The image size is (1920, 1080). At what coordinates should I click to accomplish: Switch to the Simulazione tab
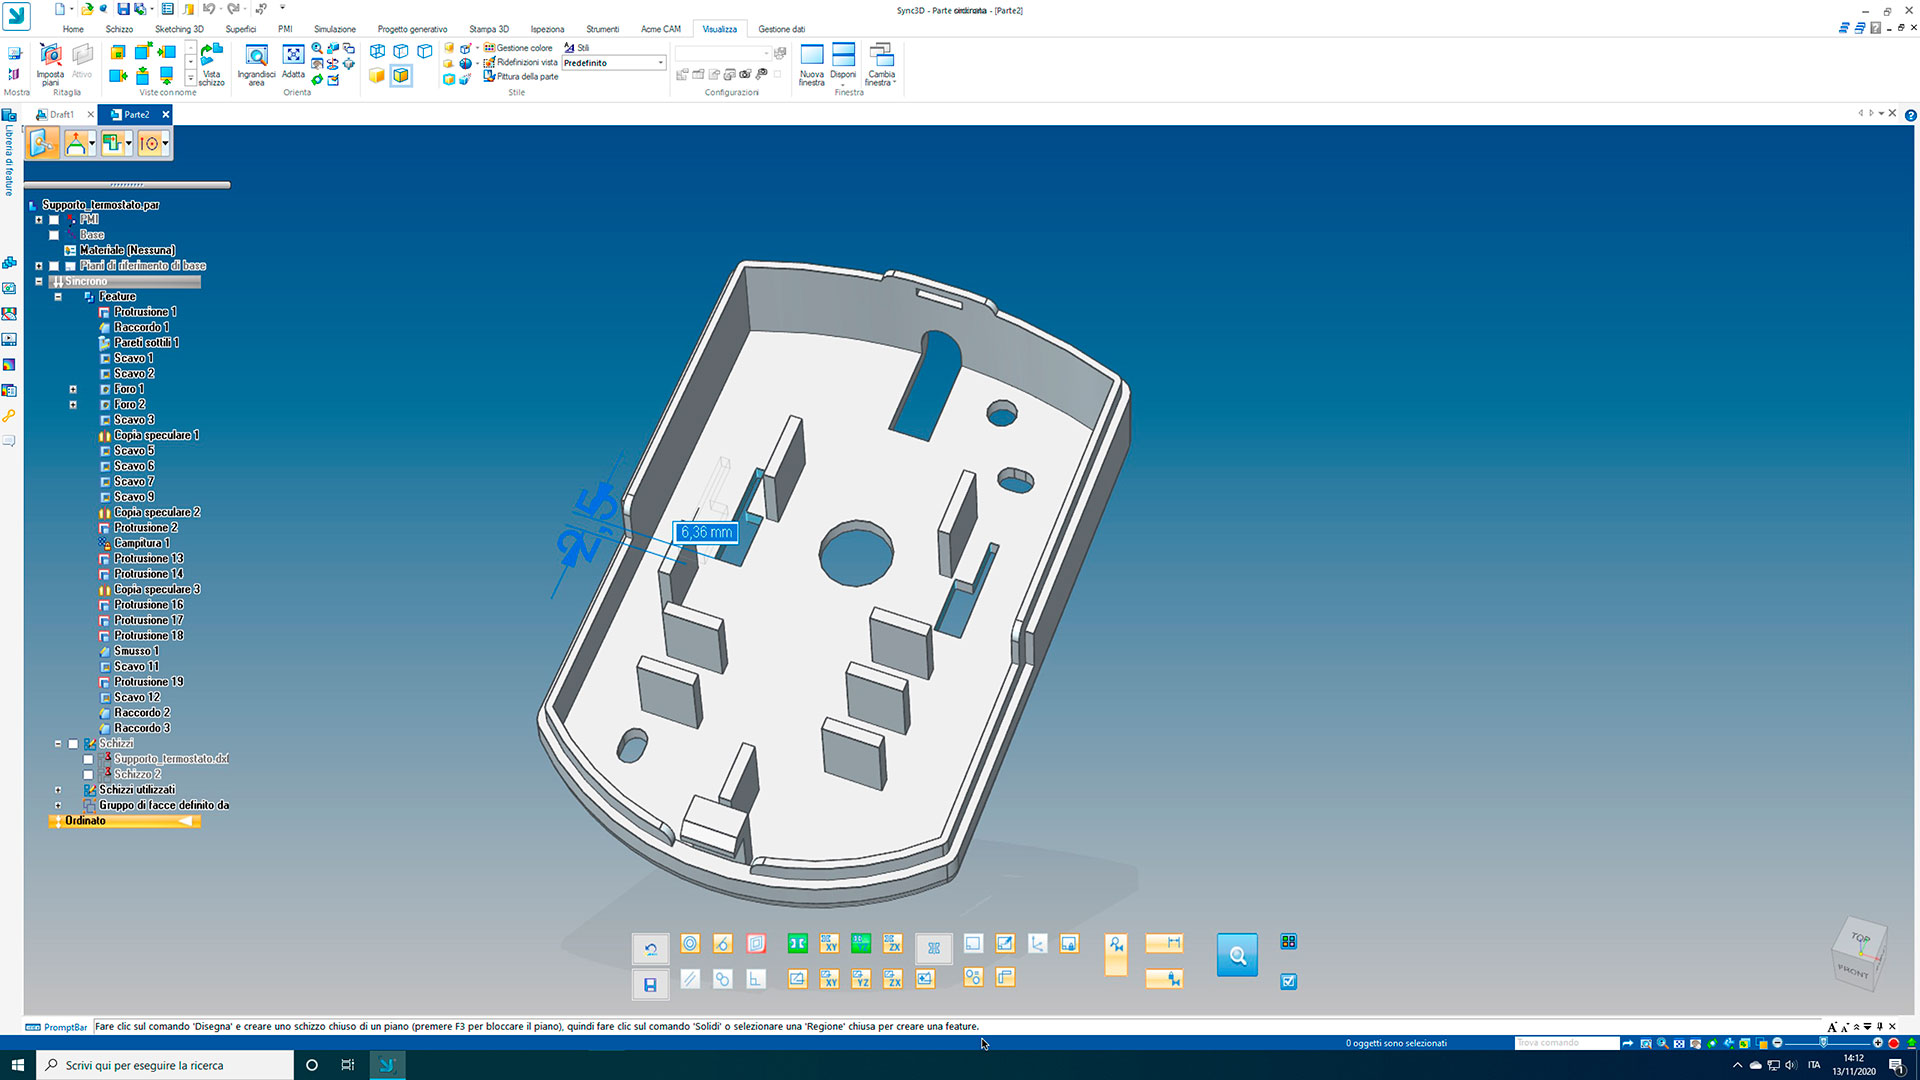click(335, 29)
